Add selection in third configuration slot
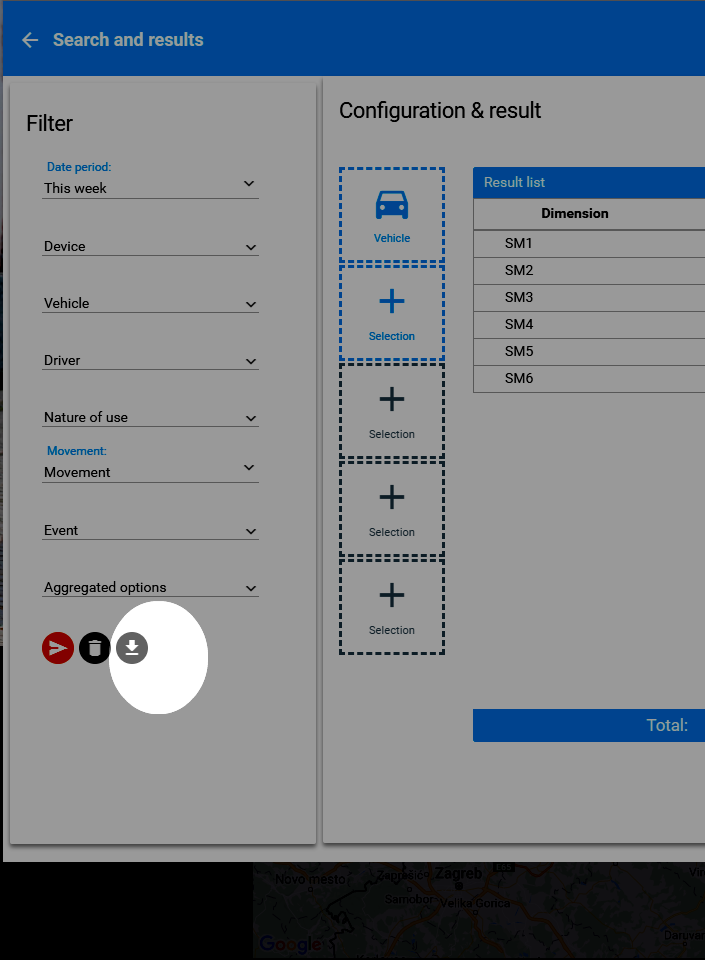Viewport: 705px width, 960px height. click(392, 411)
